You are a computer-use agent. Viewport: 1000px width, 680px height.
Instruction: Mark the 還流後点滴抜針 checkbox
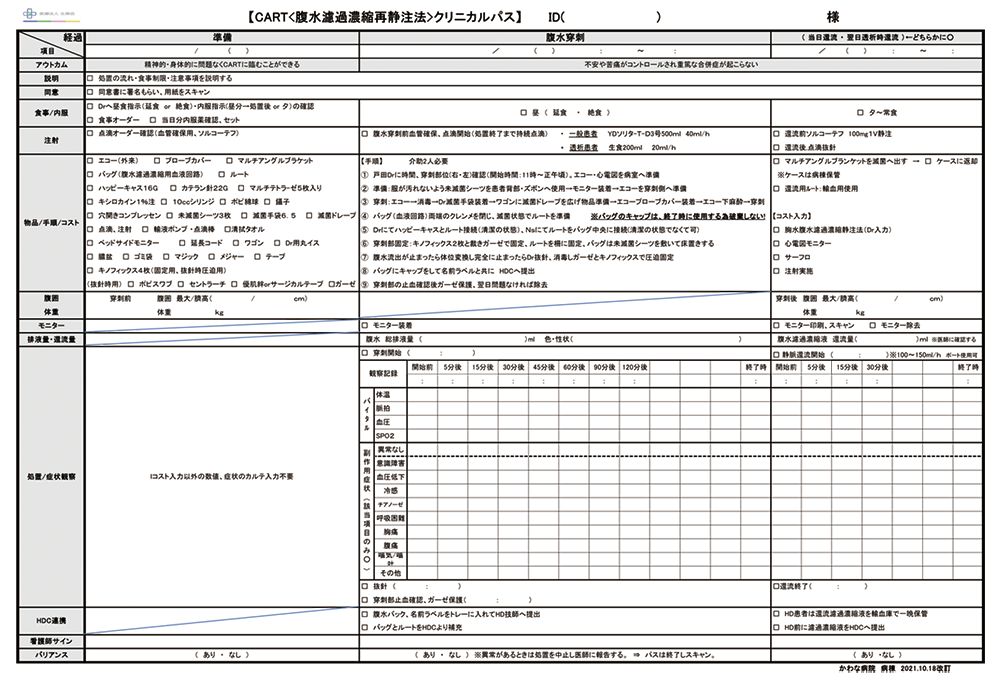[x=777, y=146]
